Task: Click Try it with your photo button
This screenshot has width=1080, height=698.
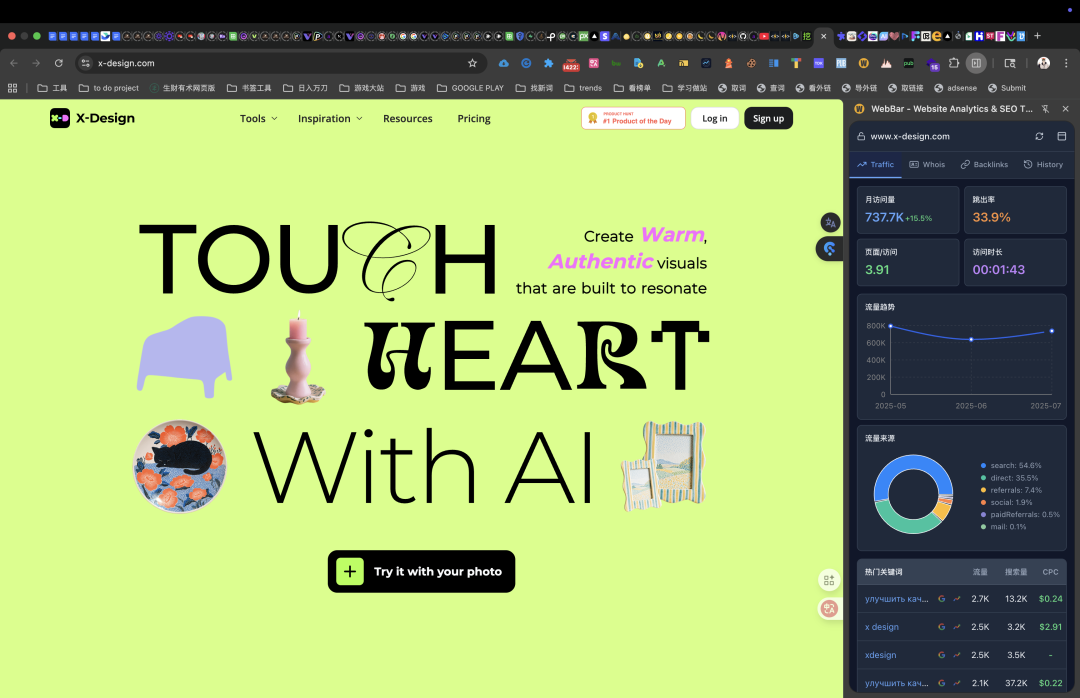Action: (x=422, y=571)
